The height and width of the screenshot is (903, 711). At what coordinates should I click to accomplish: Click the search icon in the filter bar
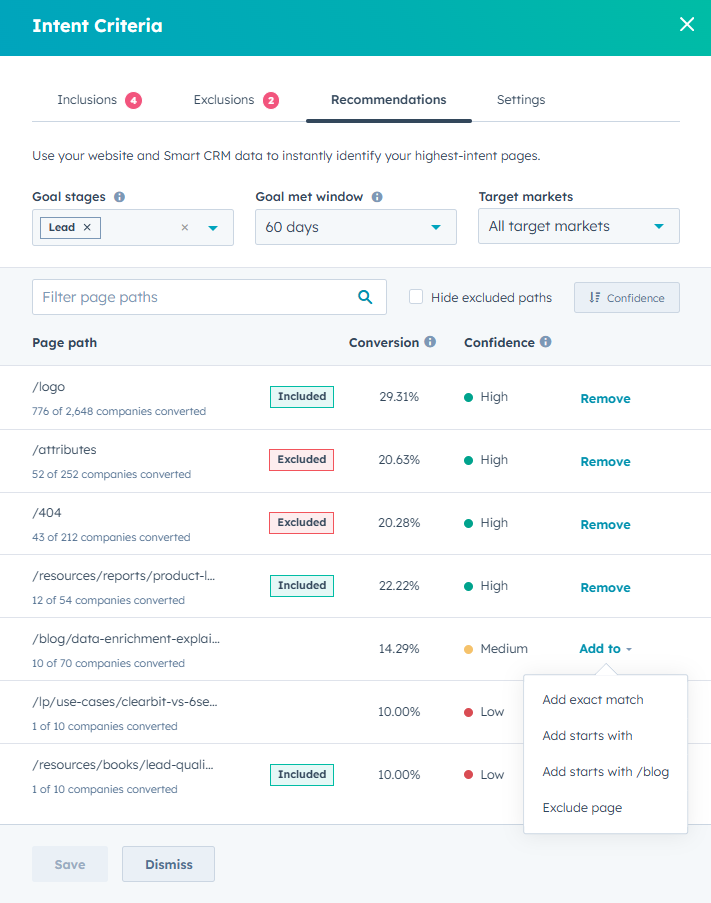pos(365,297)
